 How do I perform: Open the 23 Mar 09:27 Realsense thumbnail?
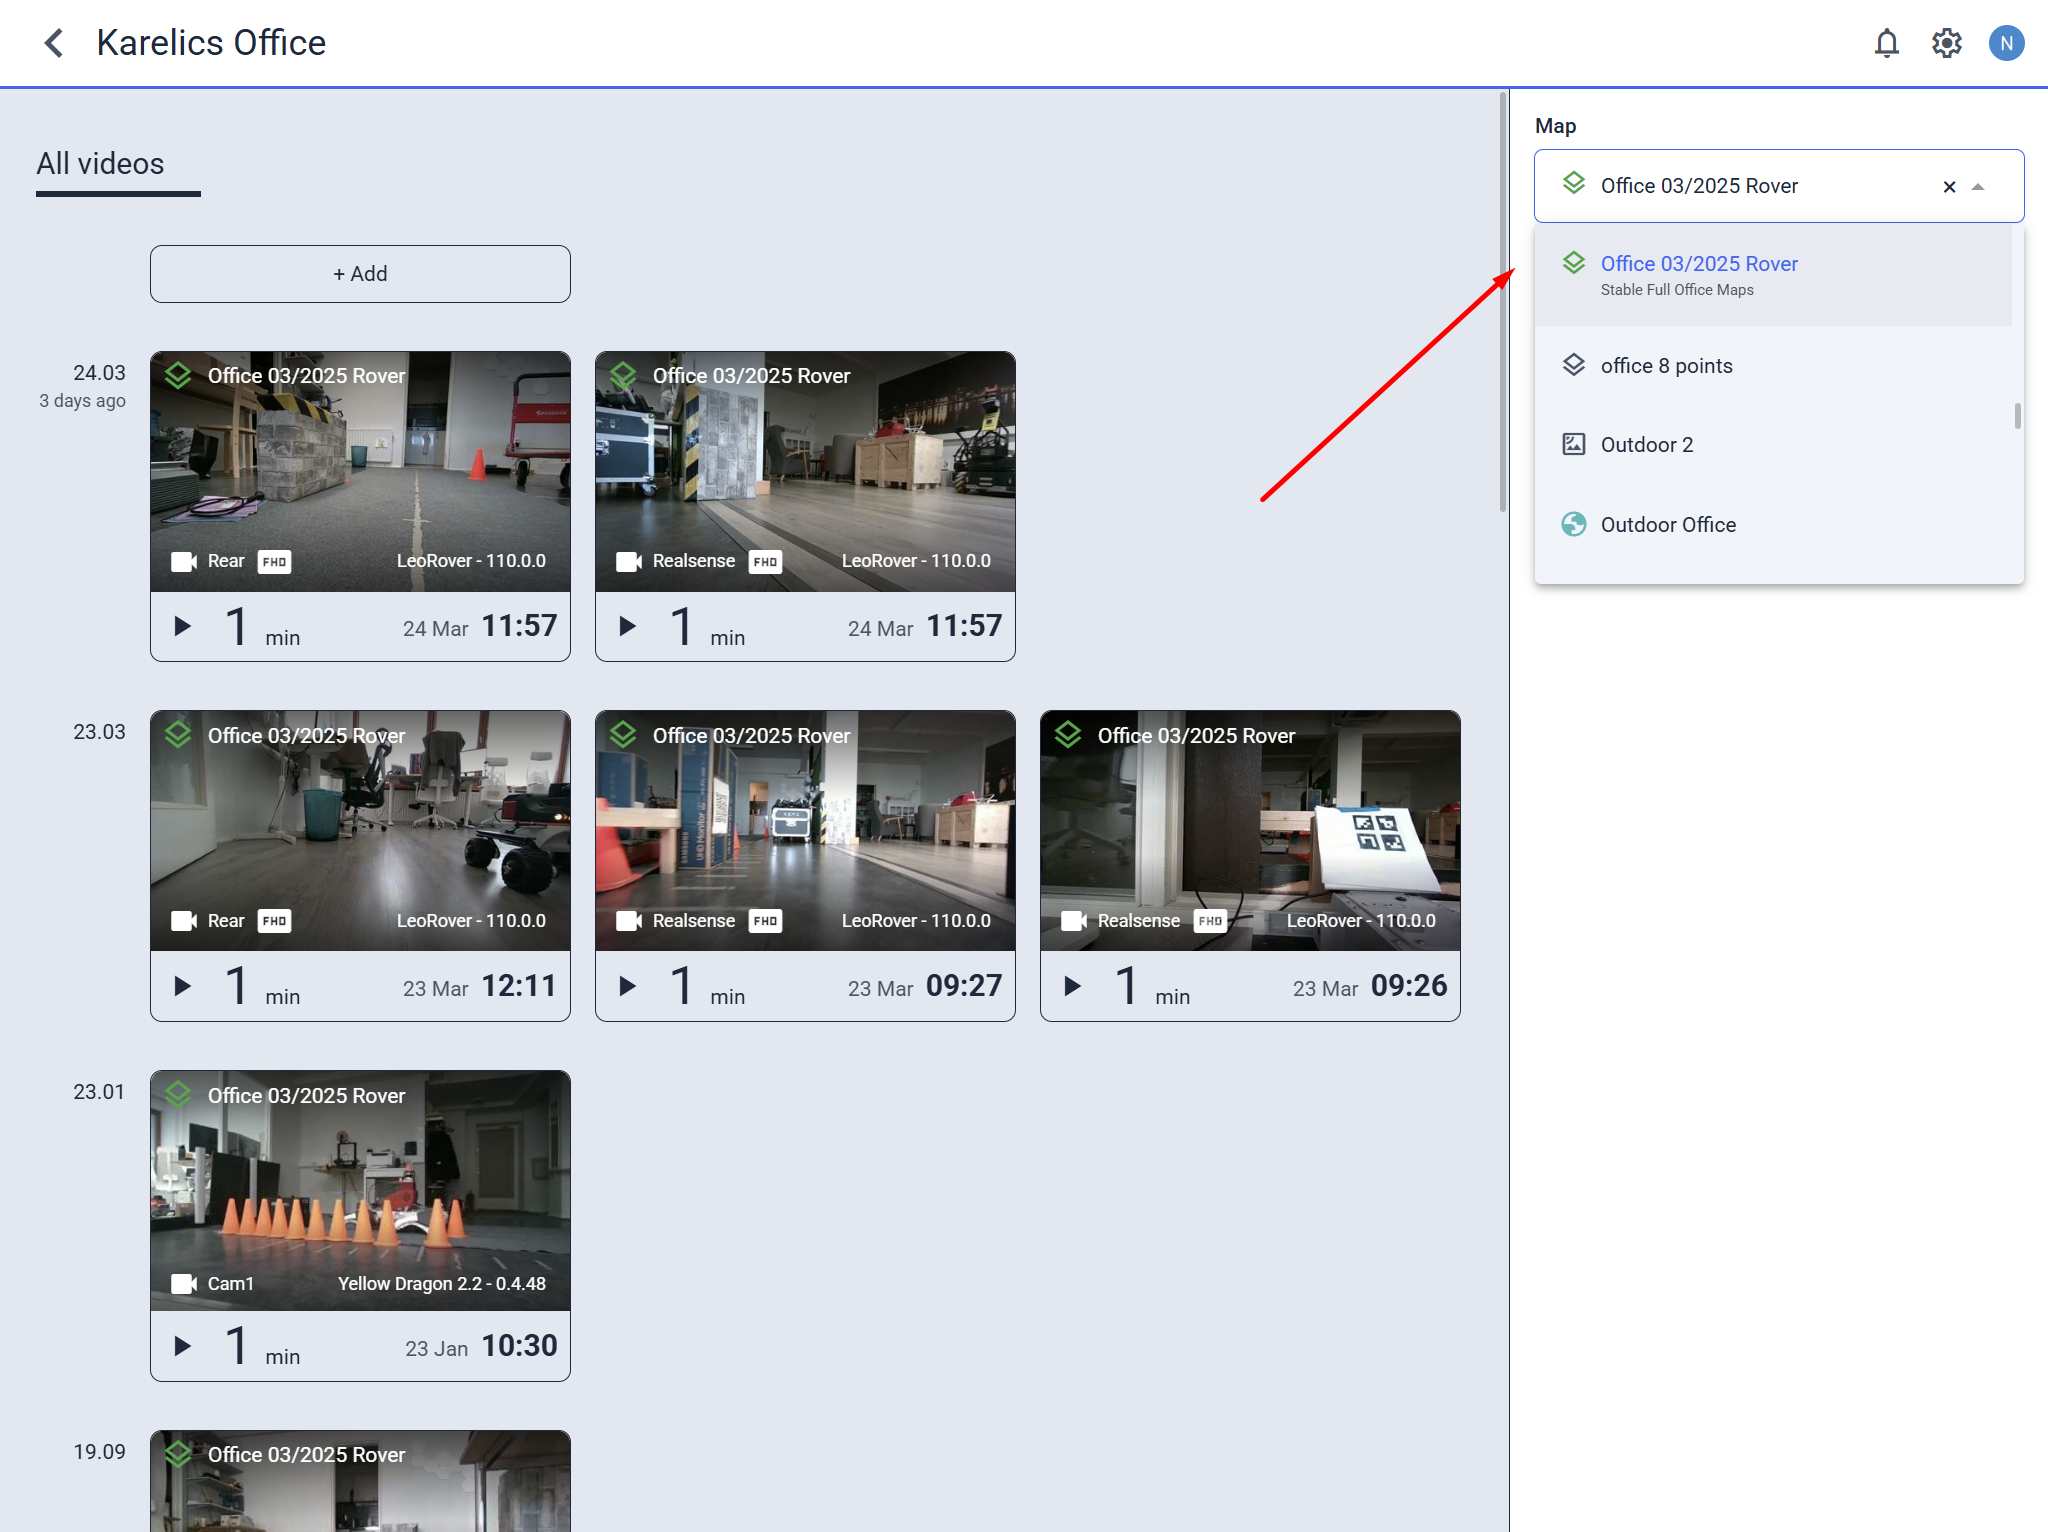point(805,831)
